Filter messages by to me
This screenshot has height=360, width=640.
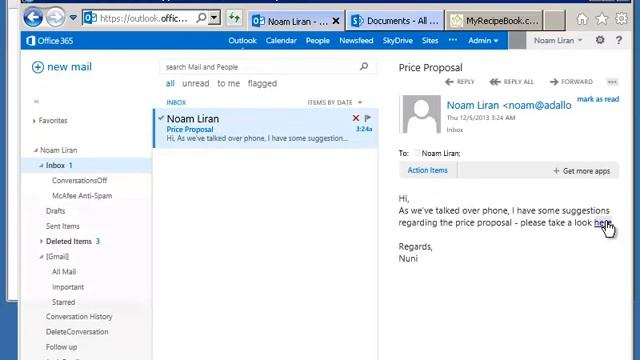pos(229,83)
